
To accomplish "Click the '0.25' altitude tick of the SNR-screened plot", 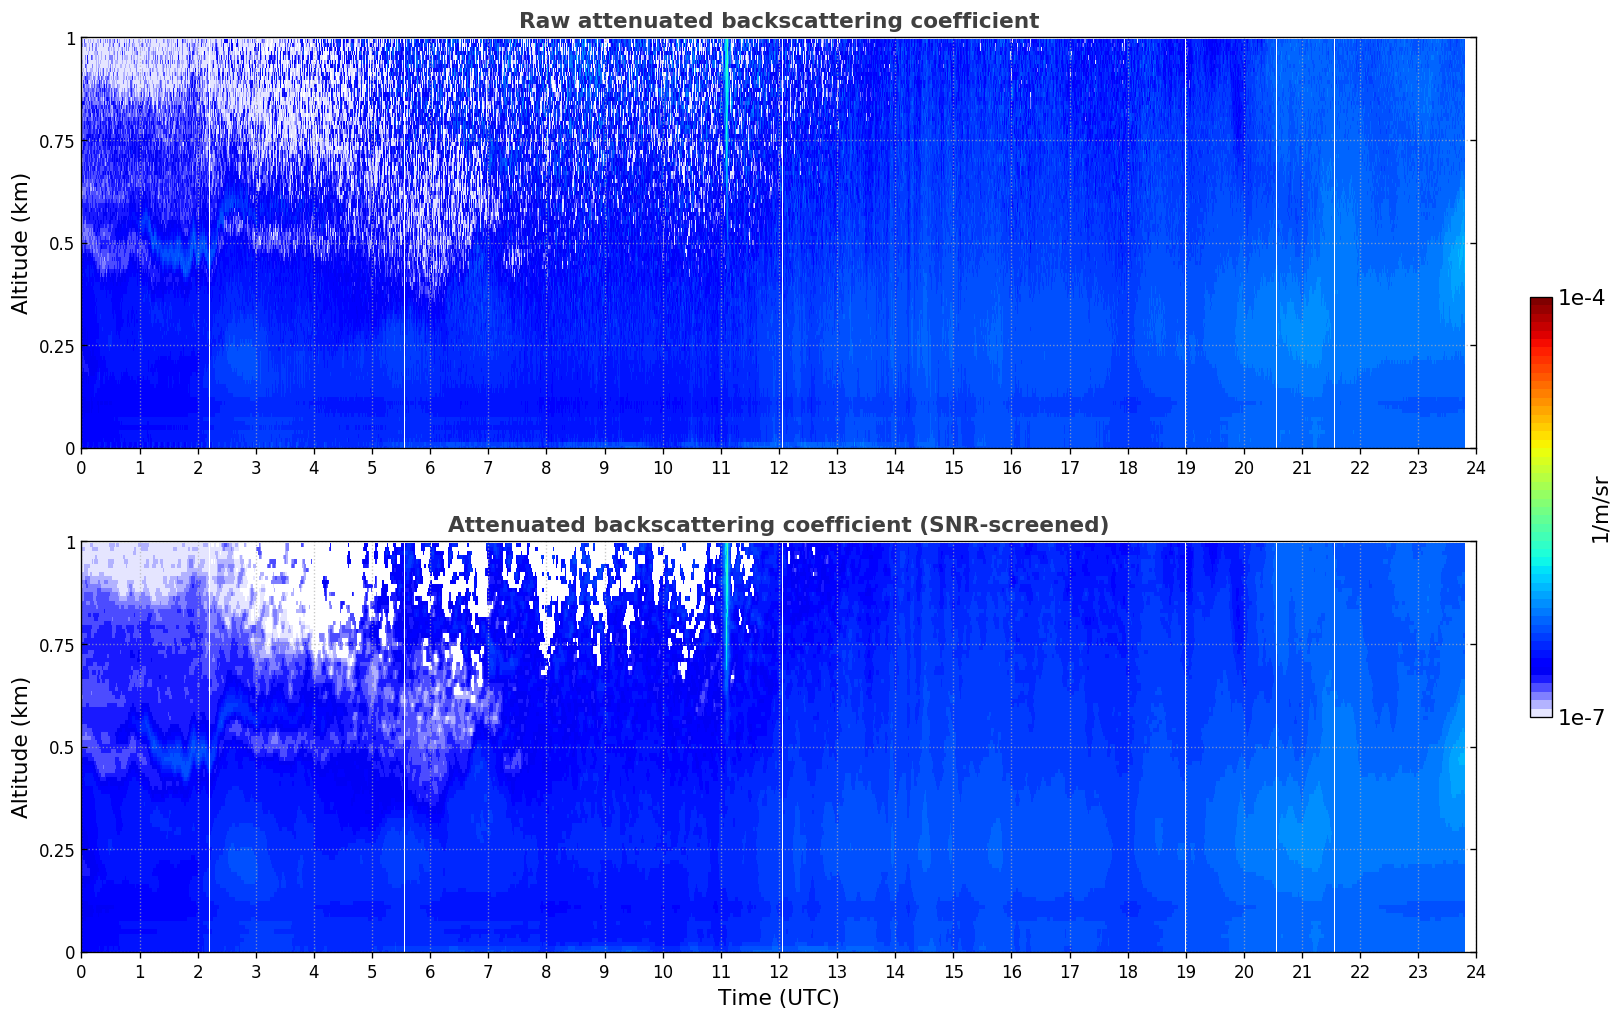I will pos(59,850).
